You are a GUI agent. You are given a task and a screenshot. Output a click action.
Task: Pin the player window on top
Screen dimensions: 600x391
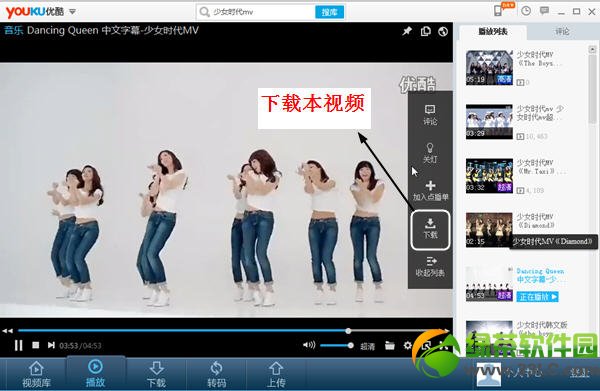click(407, 31)
